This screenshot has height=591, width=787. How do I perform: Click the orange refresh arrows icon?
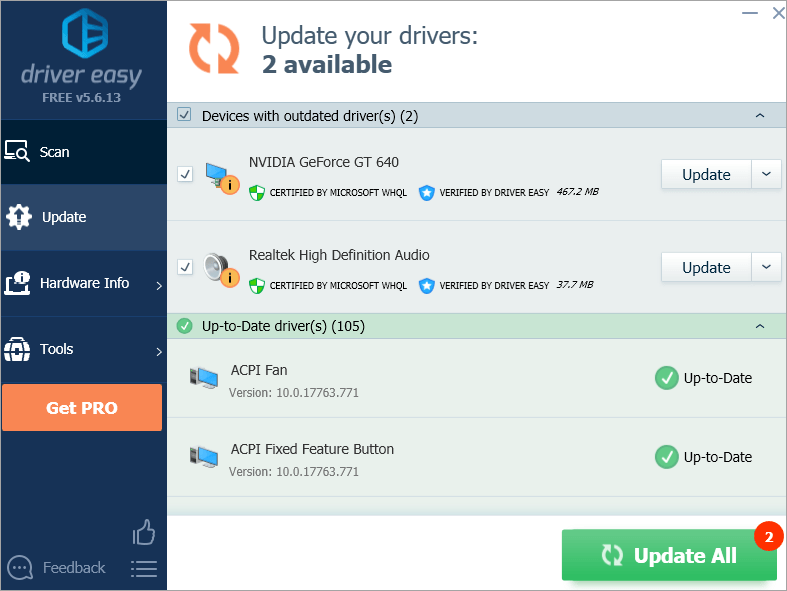(x=213, y=46)
